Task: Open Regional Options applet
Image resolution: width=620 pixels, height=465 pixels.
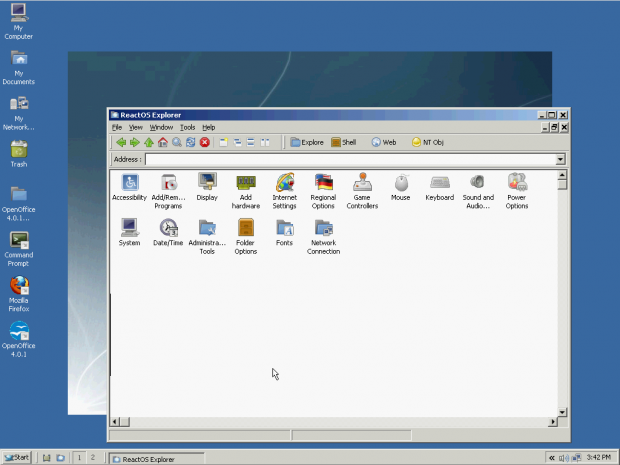Action: (x=323, y=183)
